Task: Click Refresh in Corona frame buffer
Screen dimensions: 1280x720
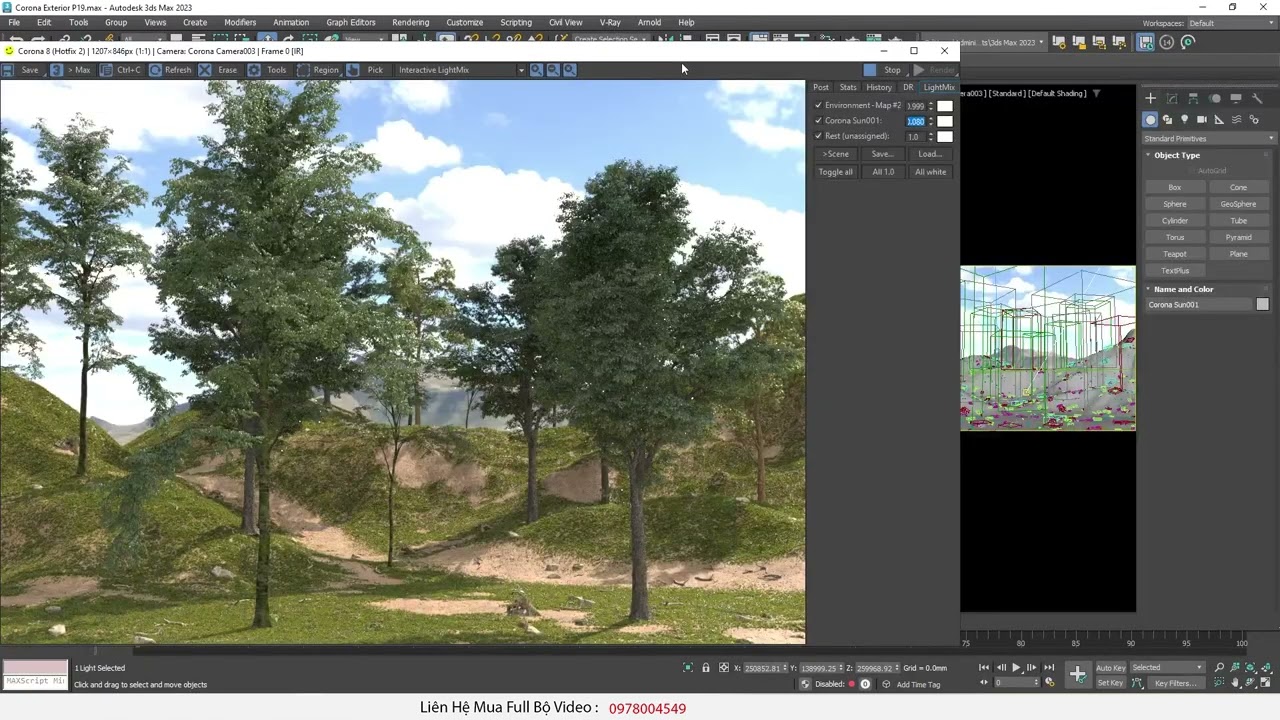Action: [x=170, y=70]
